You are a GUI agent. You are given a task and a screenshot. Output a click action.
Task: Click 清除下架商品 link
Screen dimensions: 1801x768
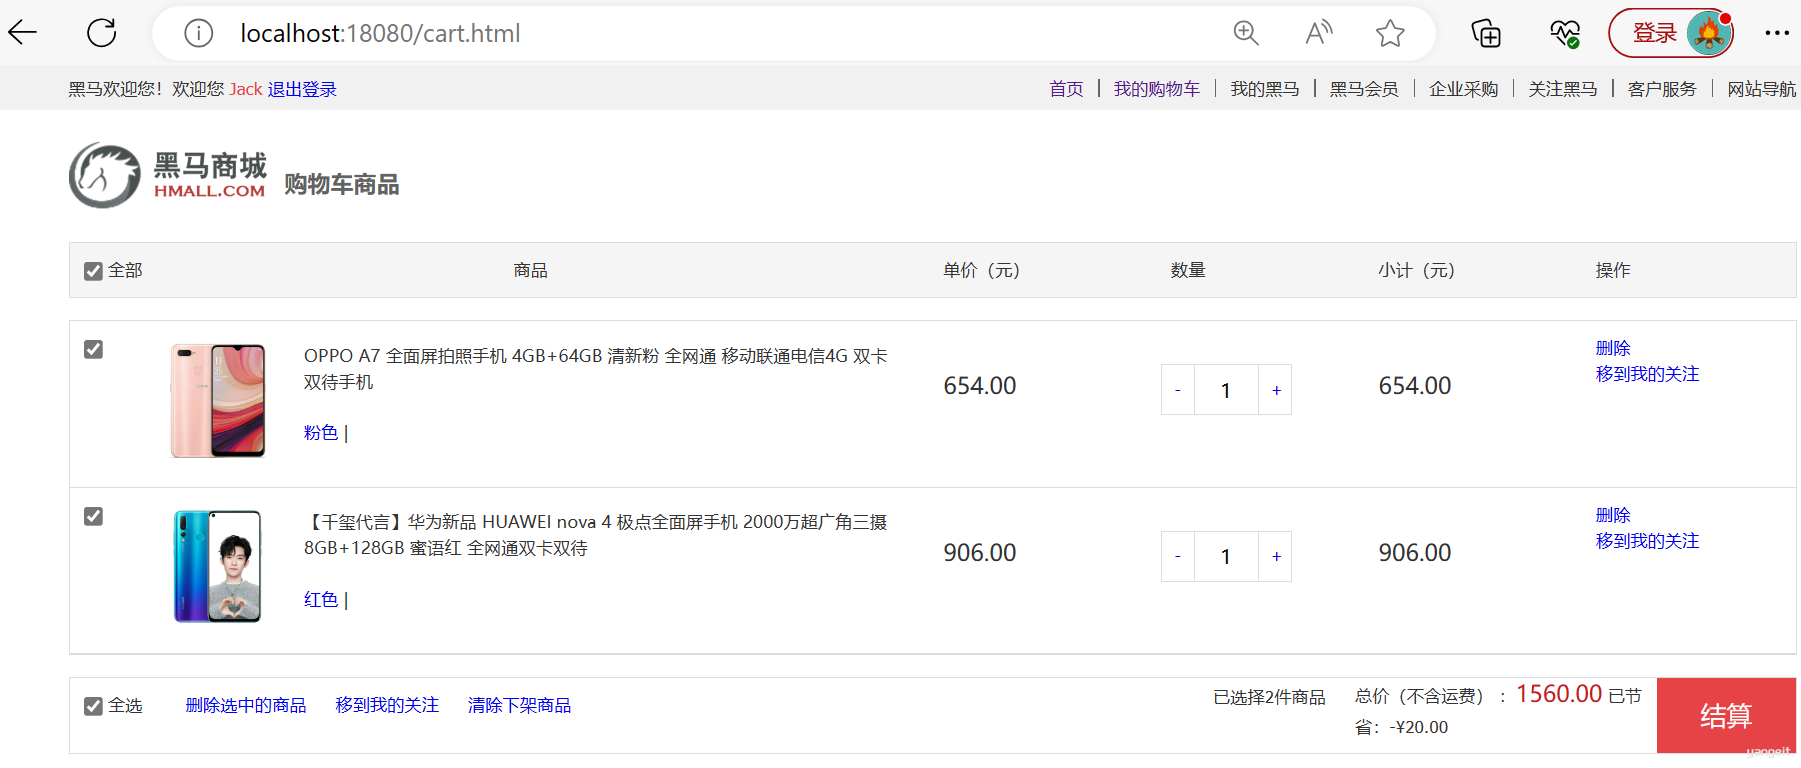point(519,706)
